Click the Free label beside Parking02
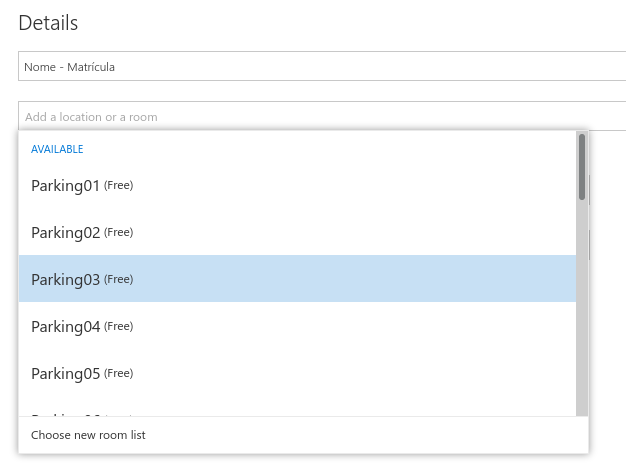 (118, 232)
